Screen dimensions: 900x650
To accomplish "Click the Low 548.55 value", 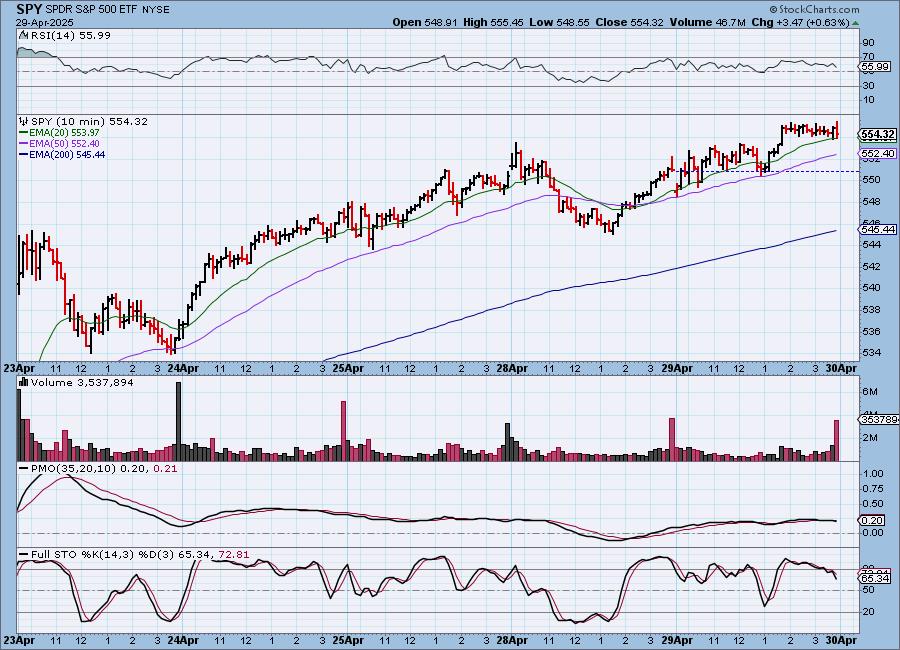I will coord(560,22).
